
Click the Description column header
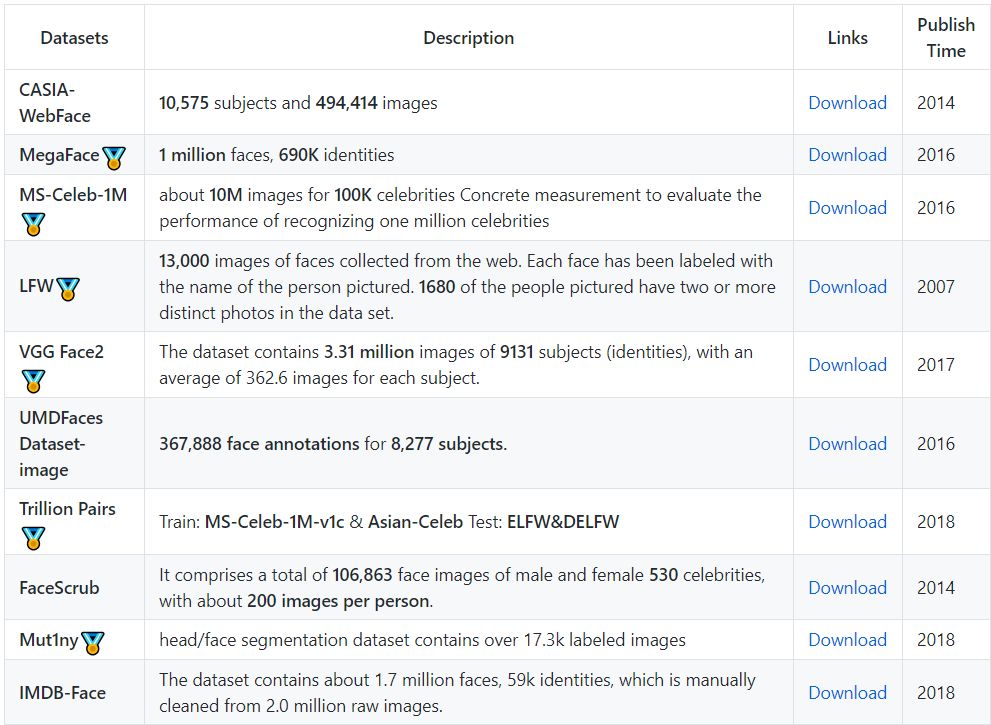[x=468, y=37]
